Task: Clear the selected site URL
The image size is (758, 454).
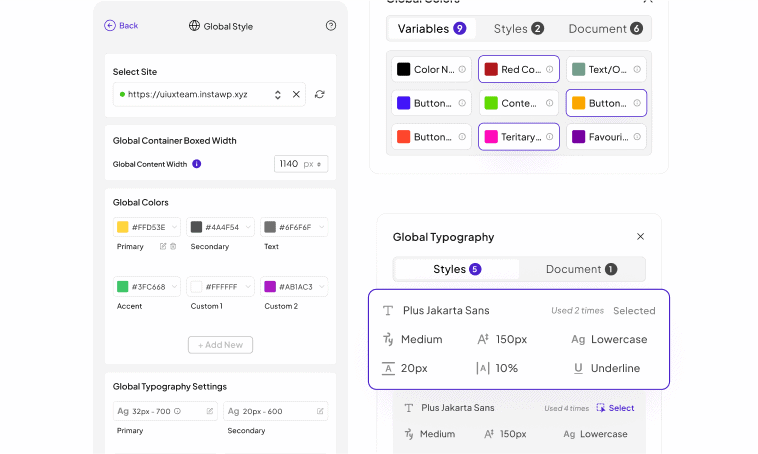Action: tap(296, 94)
